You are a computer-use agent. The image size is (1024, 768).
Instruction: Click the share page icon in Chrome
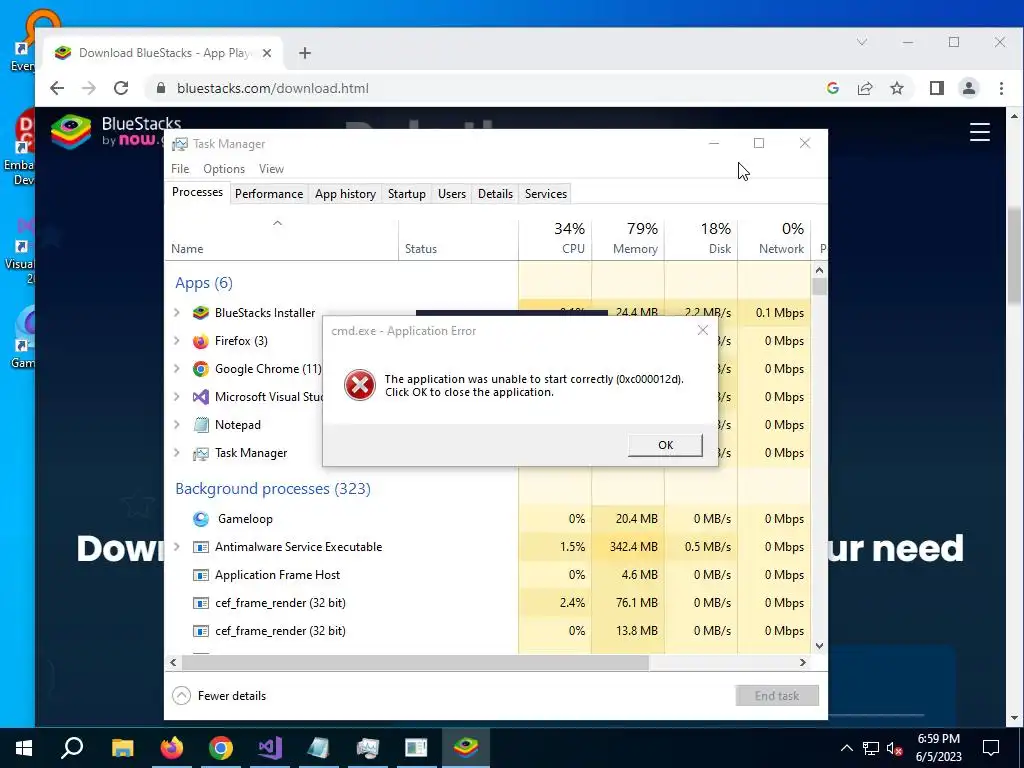point(865,88)
